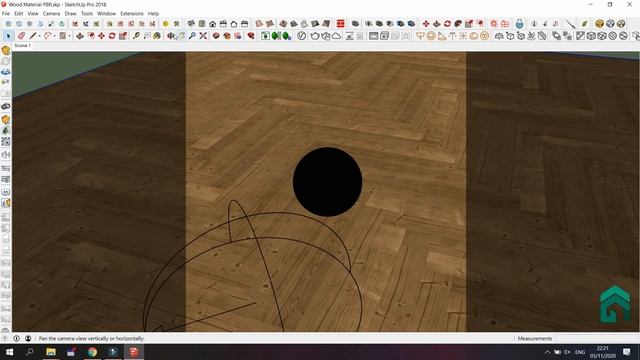Open the Tools menu
640x360 pixels.
(87, 13)
